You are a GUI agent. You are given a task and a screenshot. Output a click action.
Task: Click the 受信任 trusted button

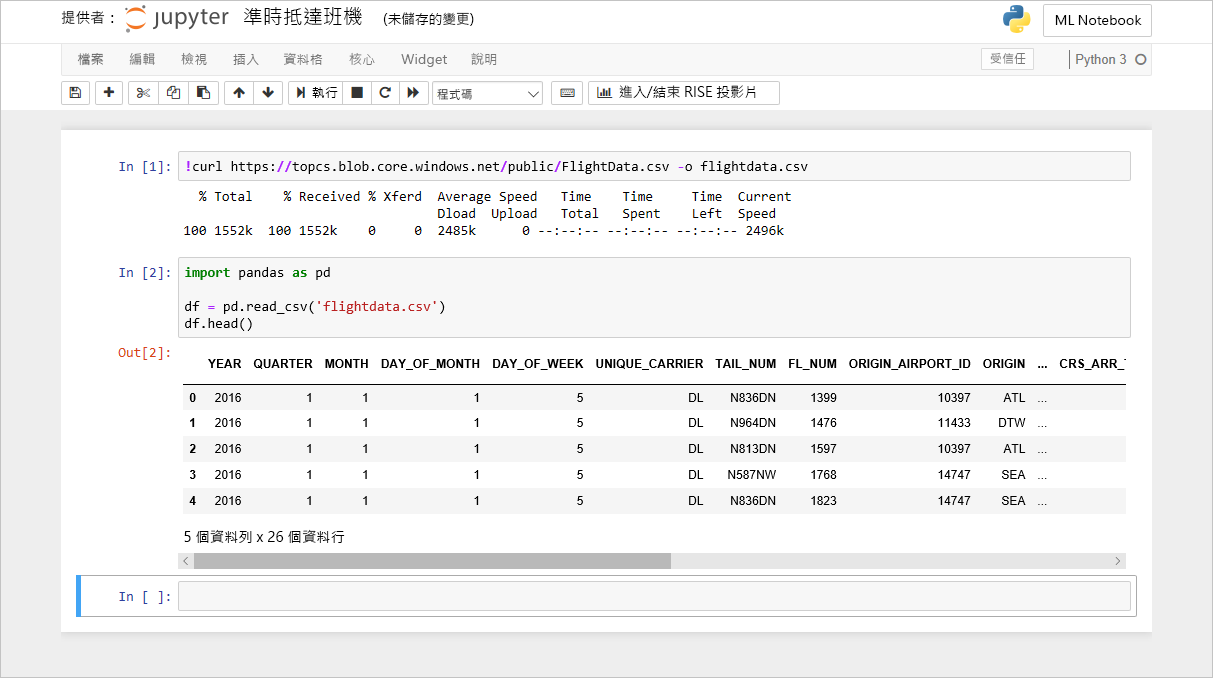coord(1008,59)
